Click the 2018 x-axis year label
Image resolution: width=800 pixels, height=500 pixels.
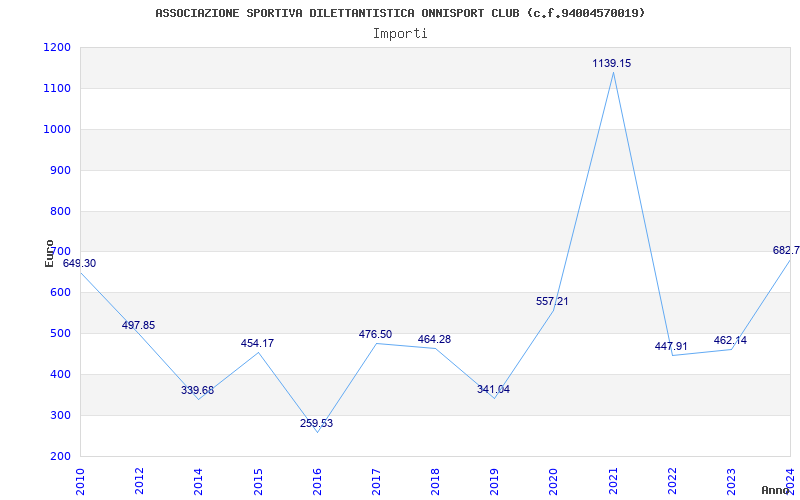coord(435,481)
